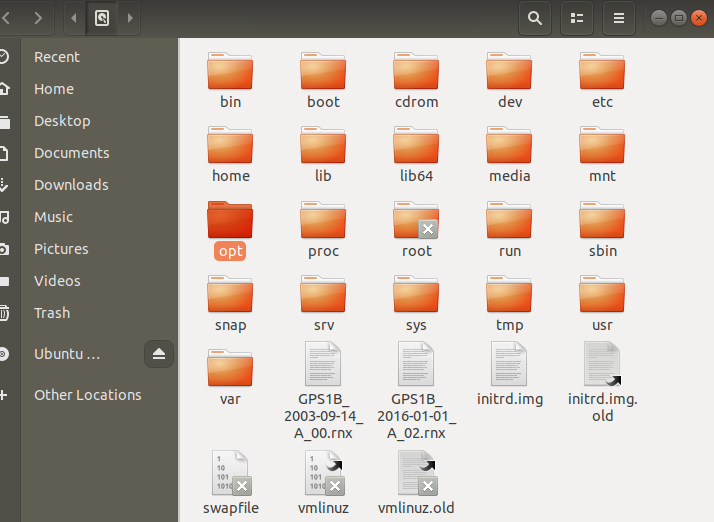
Task: Open Videos in the sidebar
Action: pyautogui.click(x=89, y=281)
